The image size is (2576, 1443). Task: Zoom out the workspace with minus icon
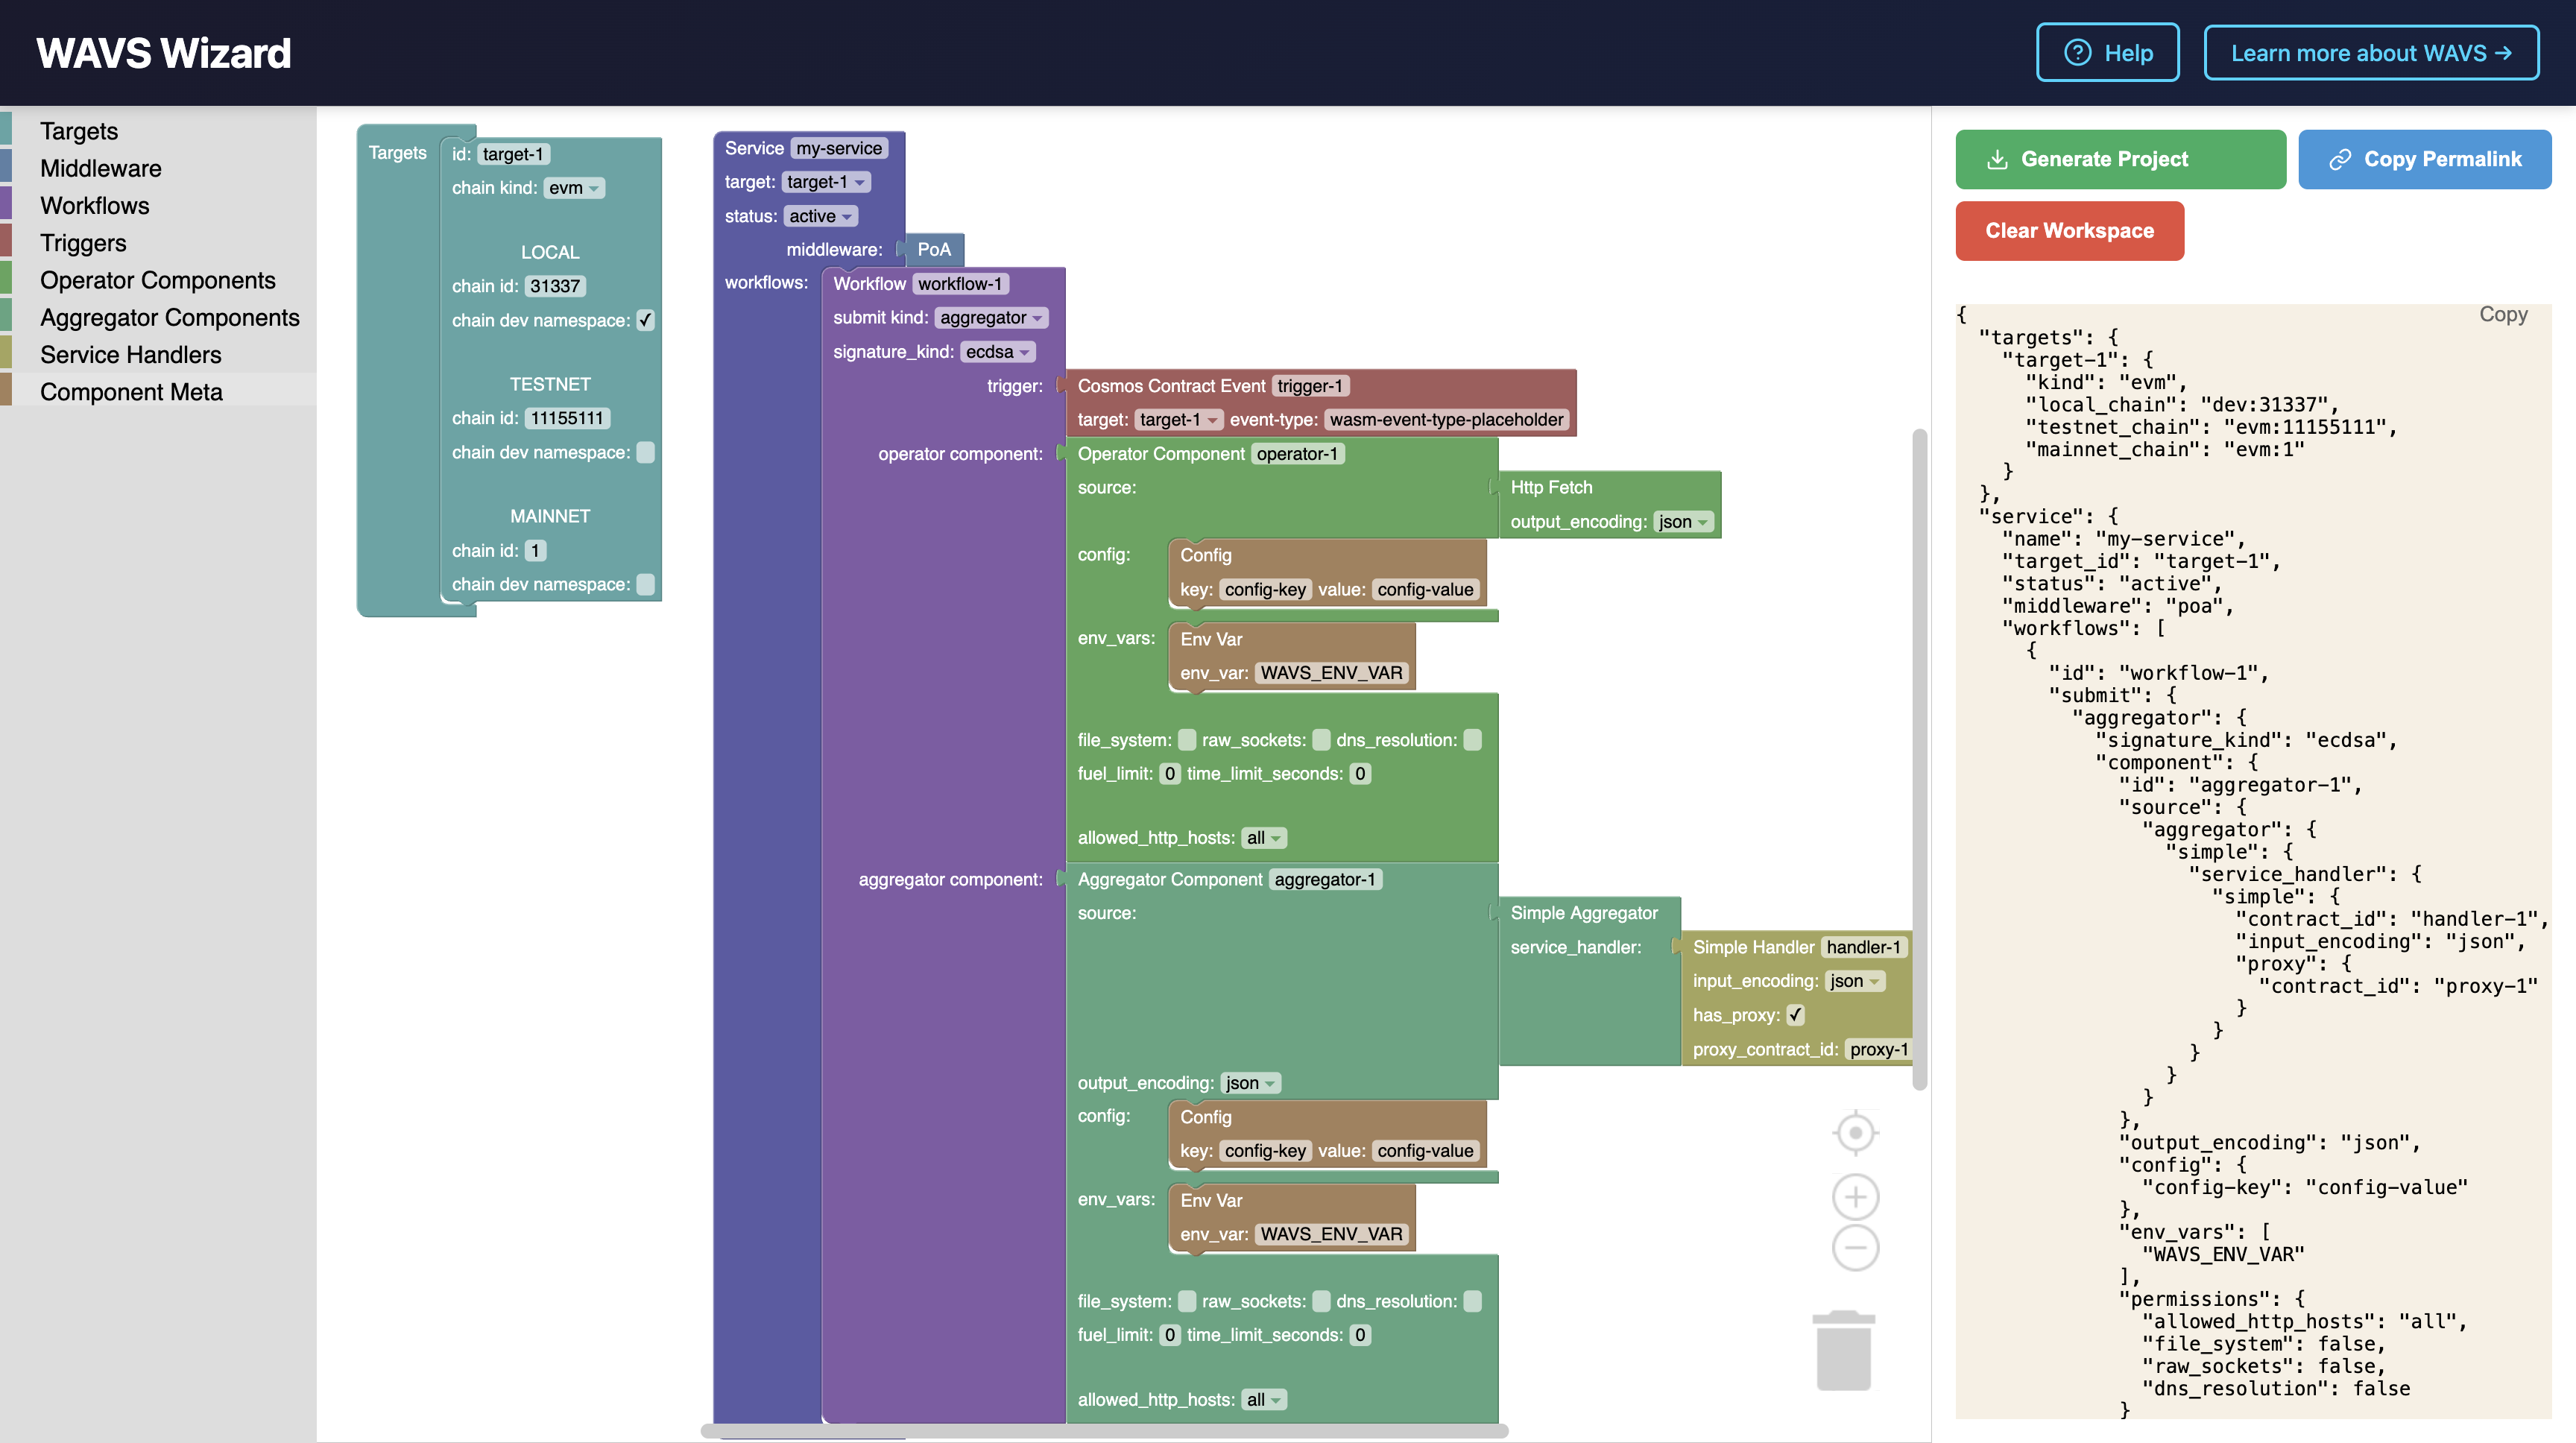pyautogui.click(x=1855, y=1248)
